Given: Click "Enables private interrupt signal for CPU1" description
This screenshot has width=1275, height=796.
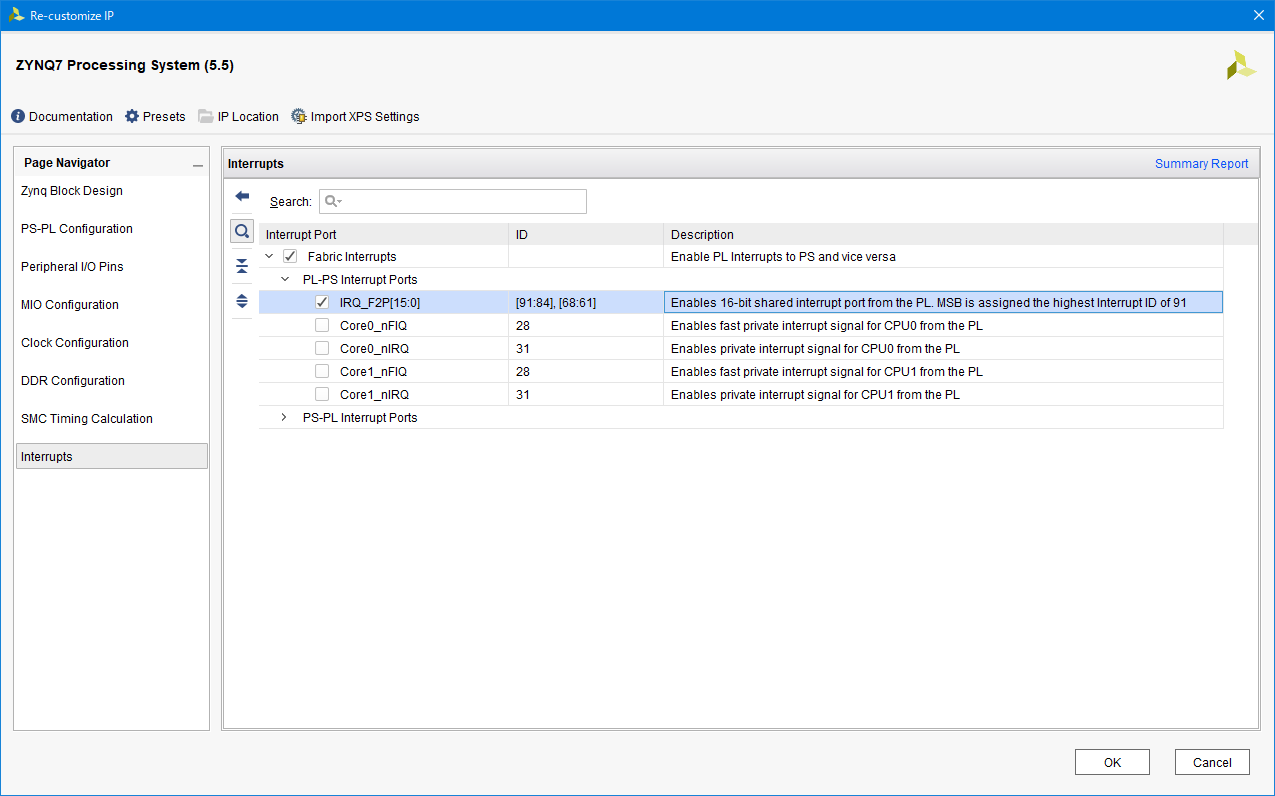Looking at the screenshot, I should [815, 394].
